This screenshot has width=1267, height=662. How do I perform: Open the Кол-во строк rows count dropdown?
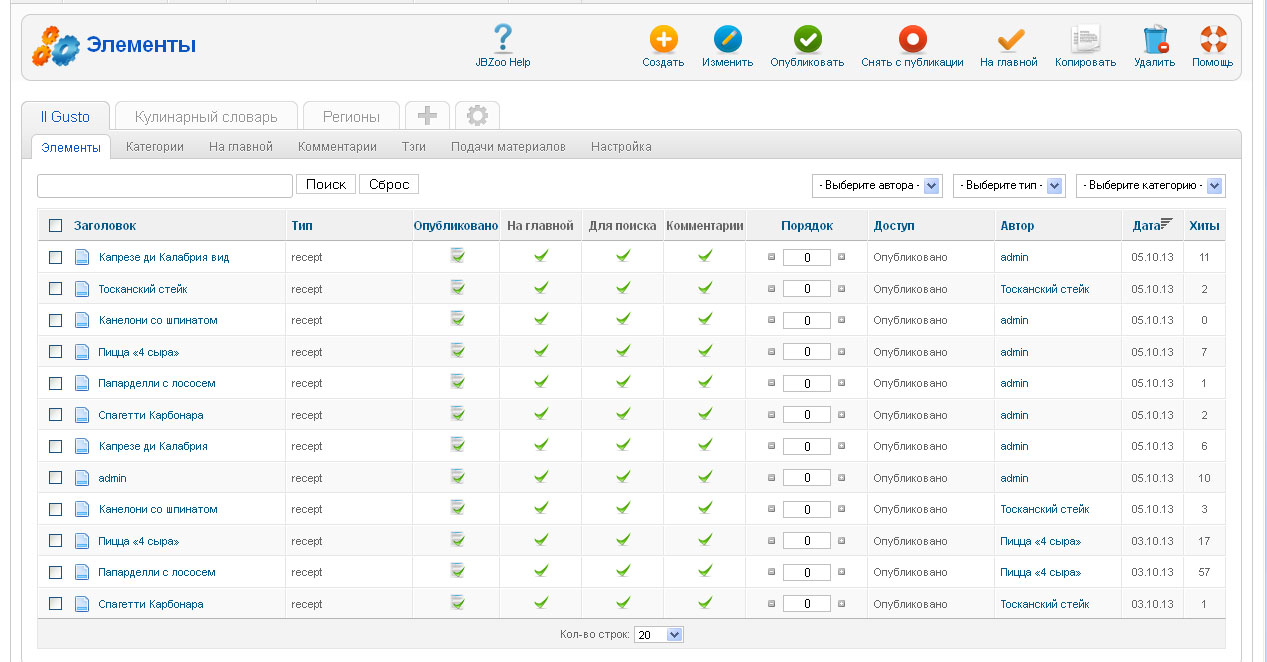[x=659, y=635]
